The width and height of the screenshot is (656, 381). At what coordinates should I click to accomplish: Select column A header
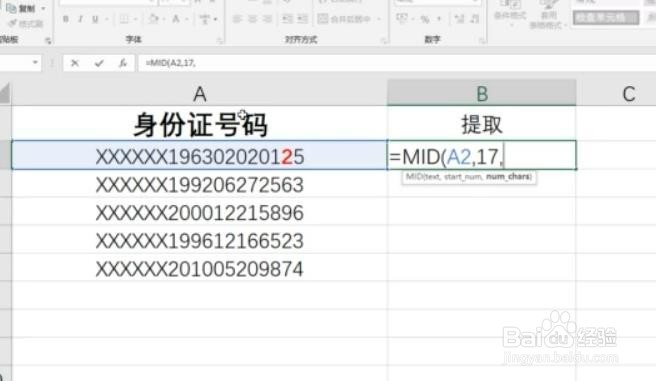click(x=200, y=94)
